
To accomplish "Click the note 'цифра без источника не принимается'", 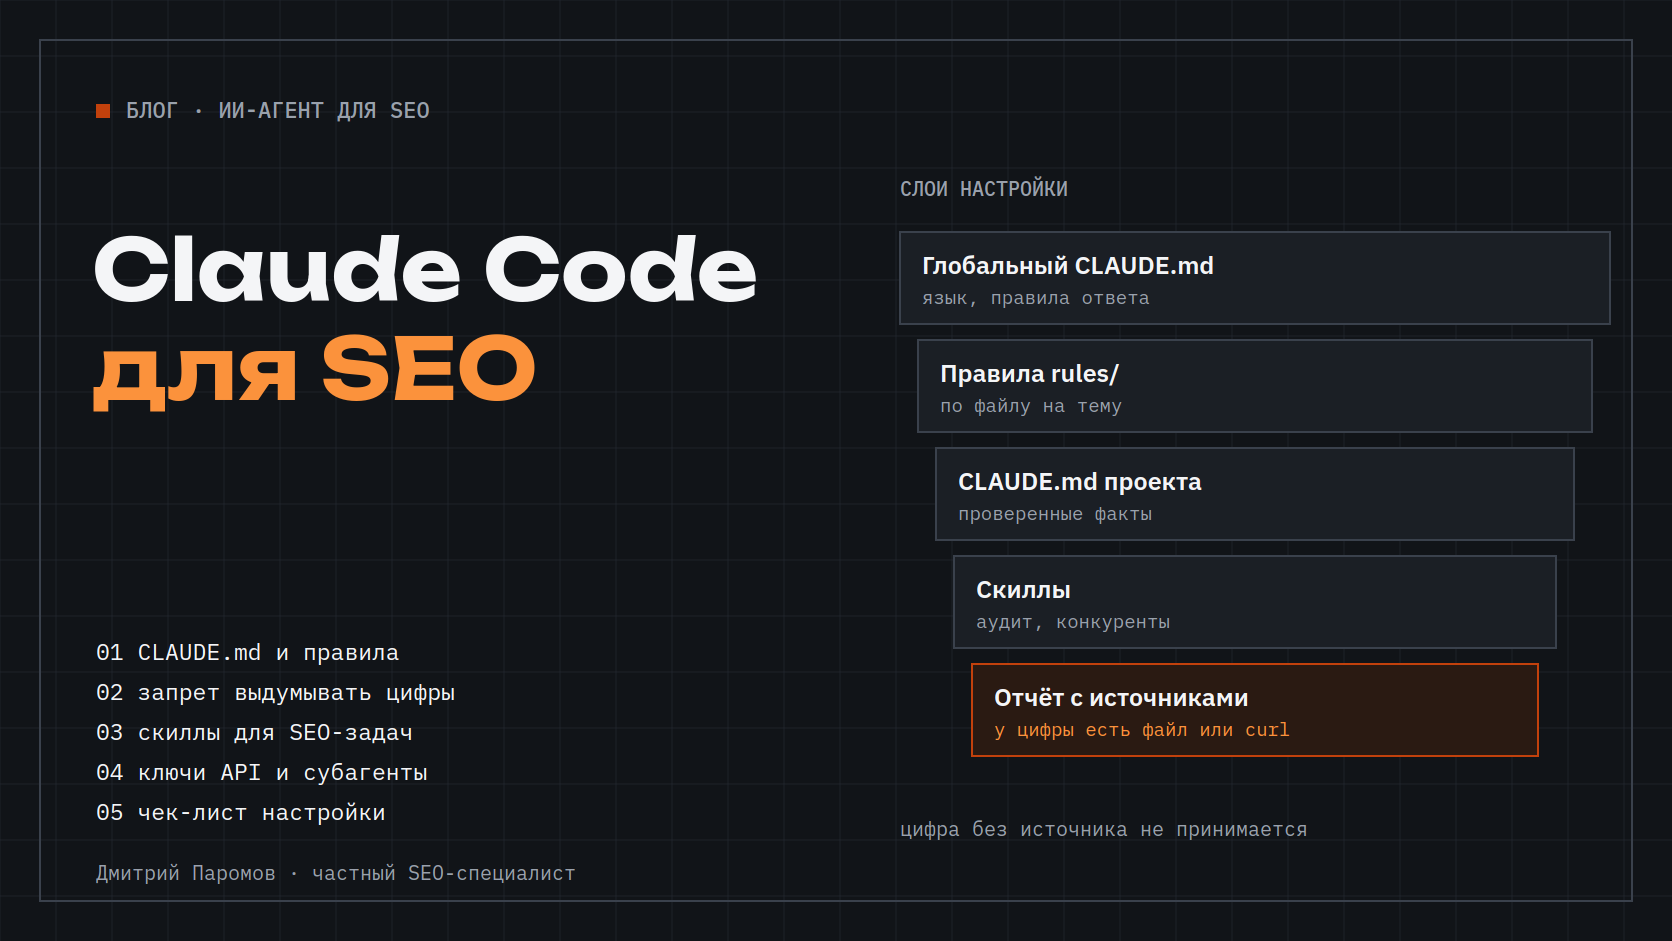I will click(x=1104, y=829).
